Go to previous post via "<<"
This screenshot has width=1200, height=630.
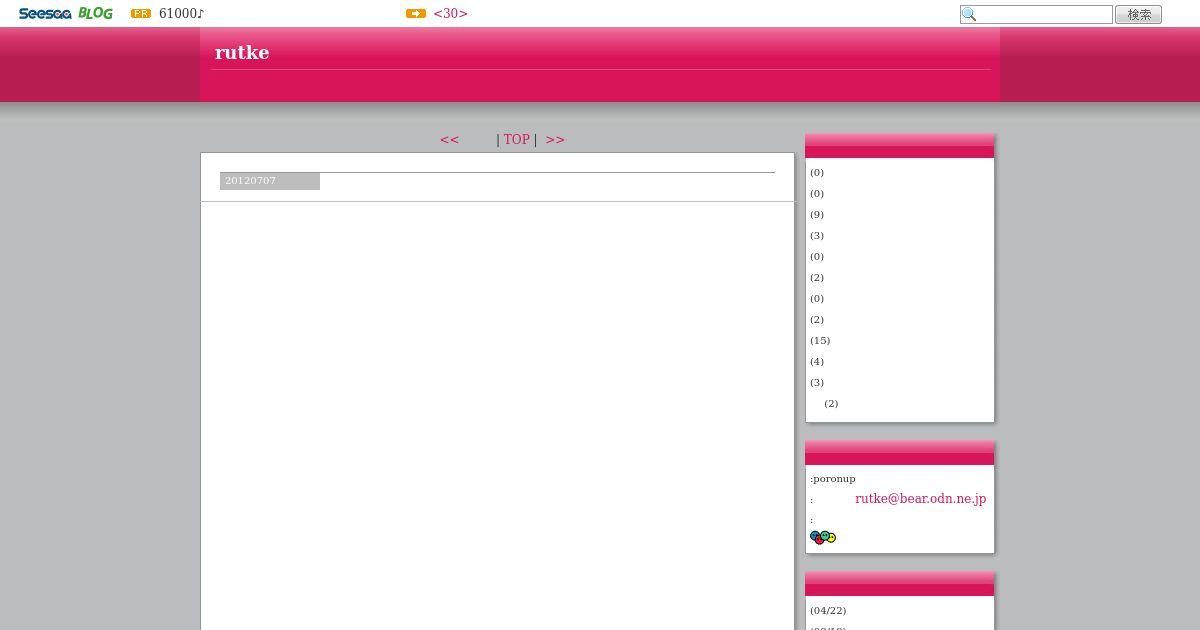[x=450, y=140]
